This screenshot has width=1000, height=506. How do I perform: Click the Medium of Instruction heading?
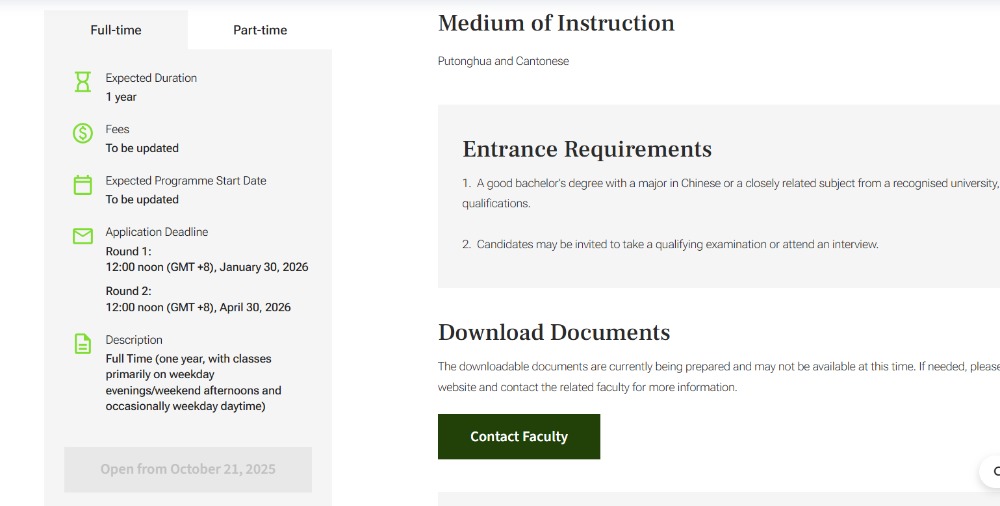tap(556, 23)
